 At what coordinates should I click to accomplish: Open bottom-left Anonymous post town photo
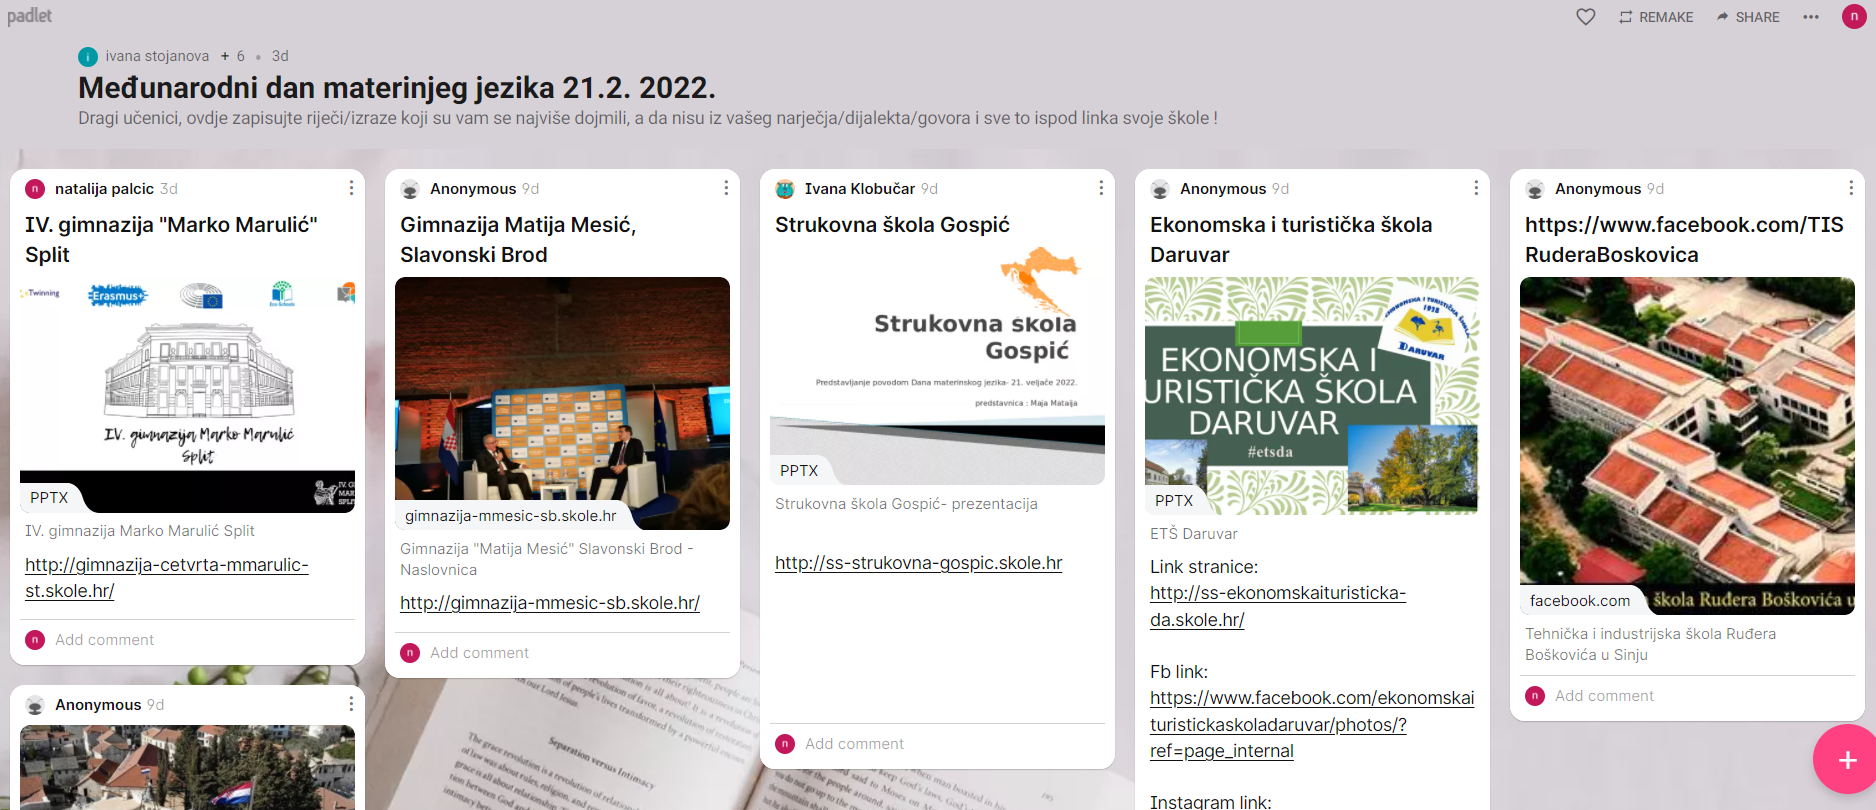point(187,767)
